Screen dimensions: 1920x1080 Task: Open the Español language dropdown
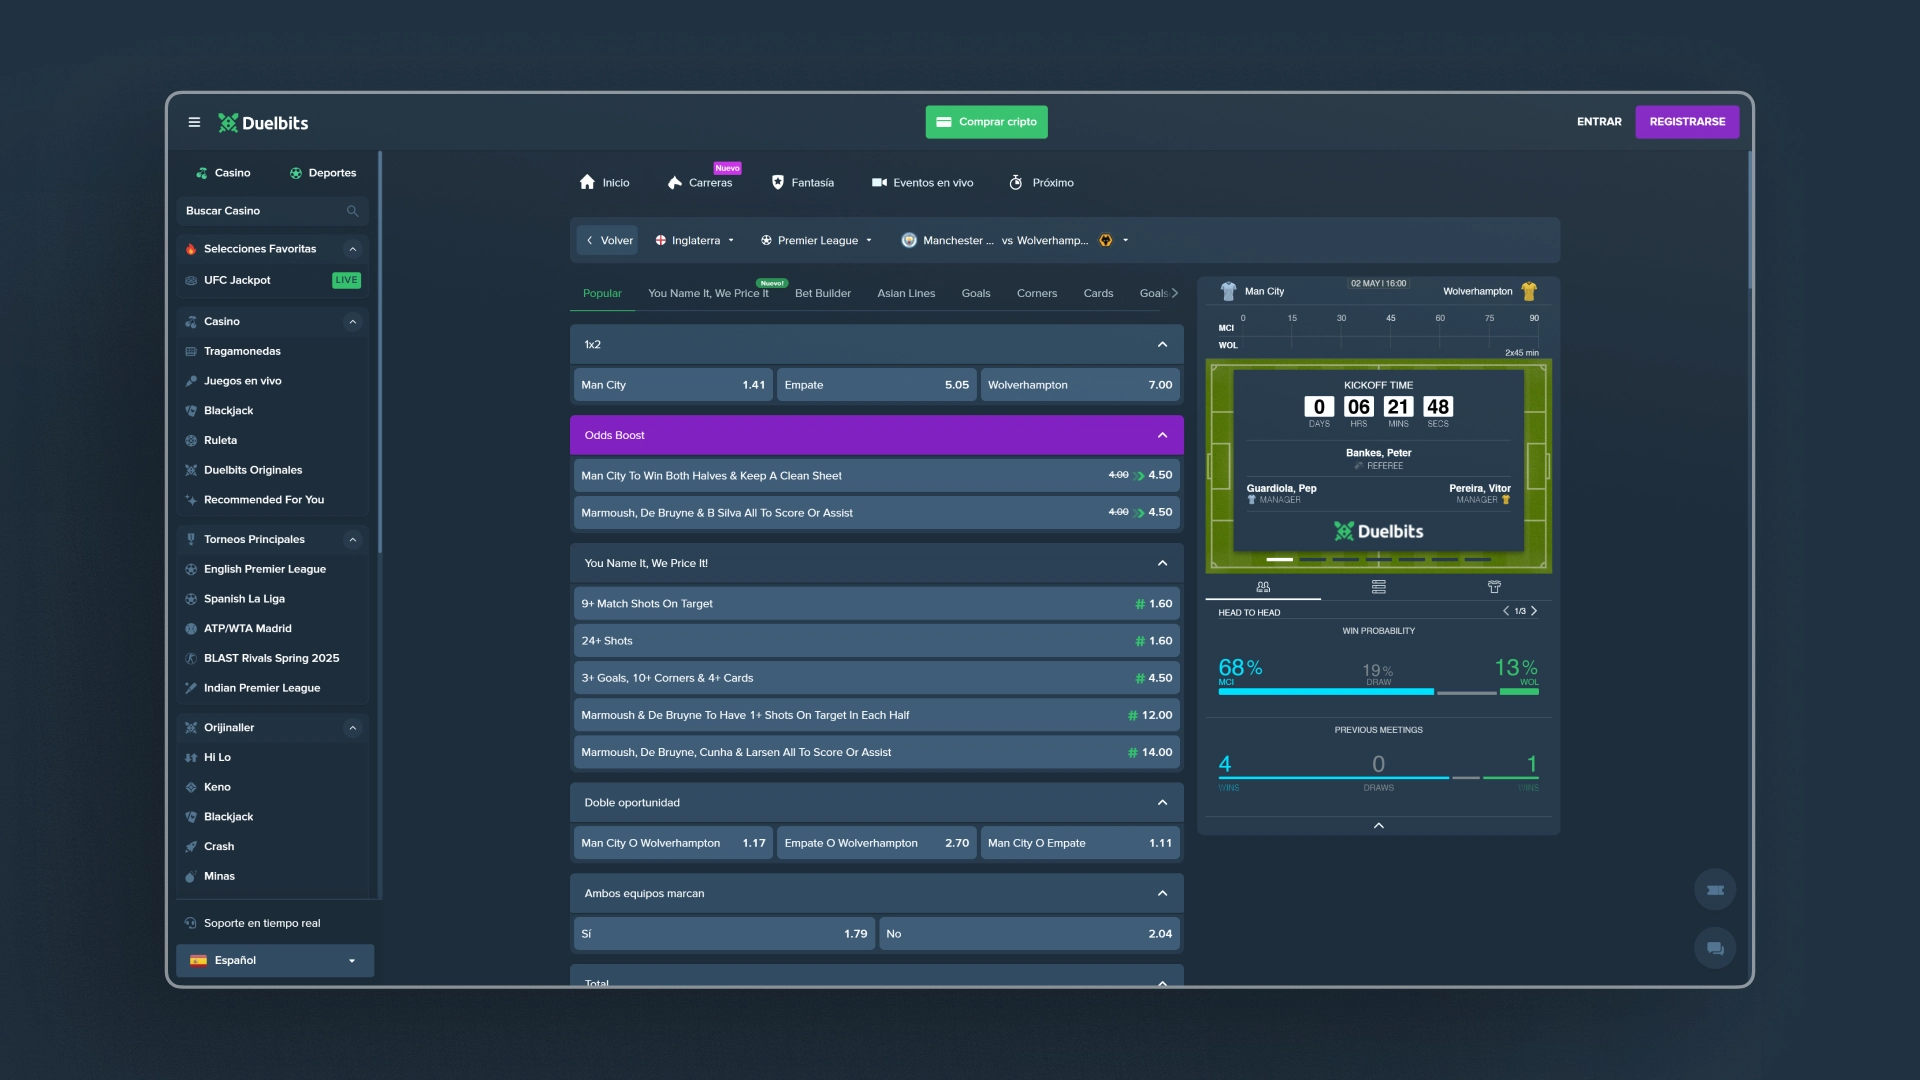click(275, 960)
